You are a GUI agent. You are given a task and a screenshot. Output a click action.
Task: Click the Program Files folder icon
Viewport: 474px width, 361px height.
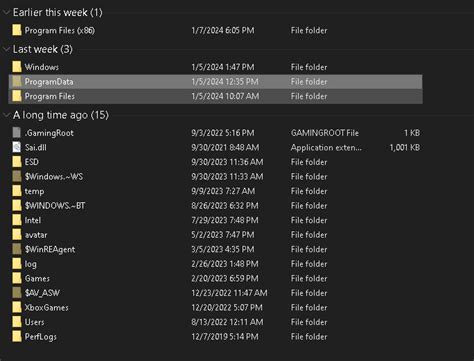tap(17, 96)
